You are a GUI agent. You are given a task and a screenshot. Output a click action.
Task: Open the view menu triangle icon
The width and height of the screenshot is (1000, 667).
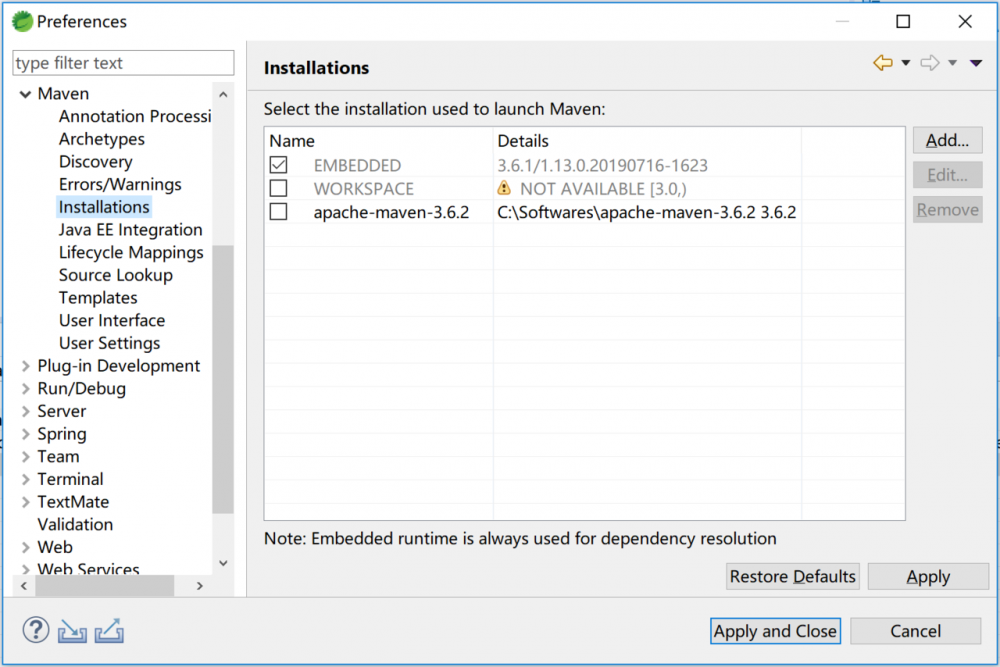point(976,63)
